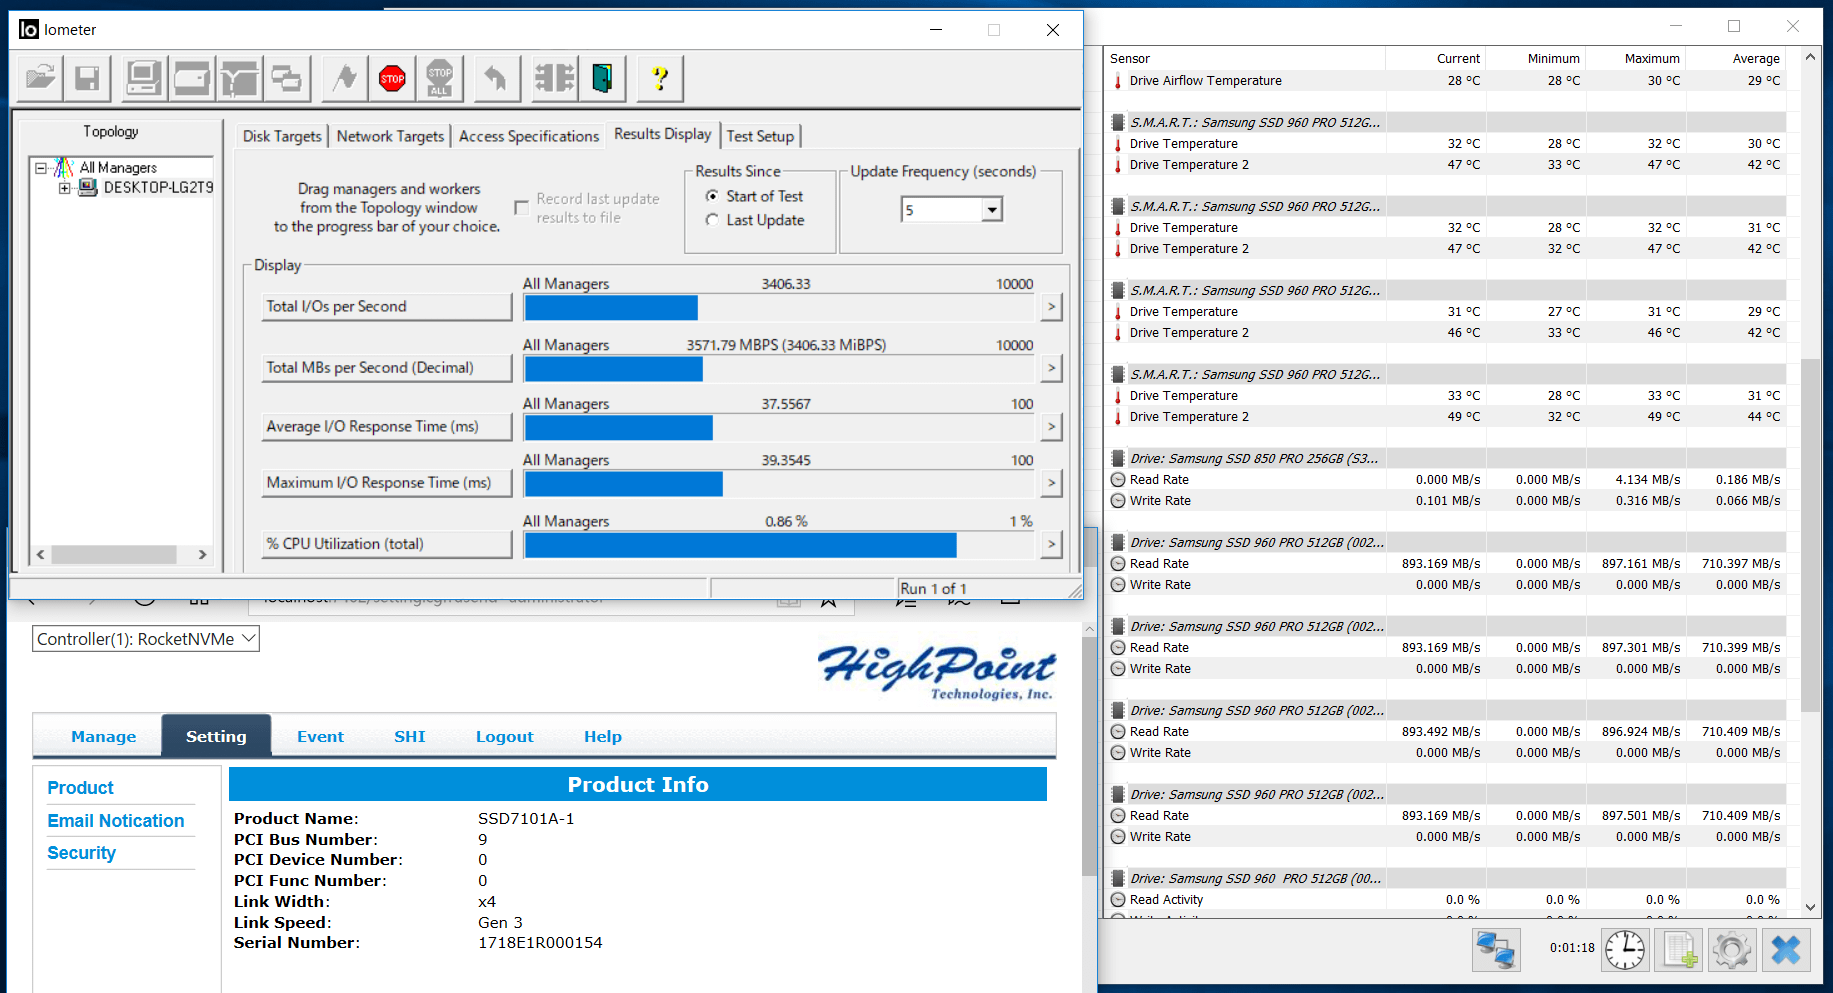Open arrow menu for Total MBs per Second bar

pos(1051,368)
